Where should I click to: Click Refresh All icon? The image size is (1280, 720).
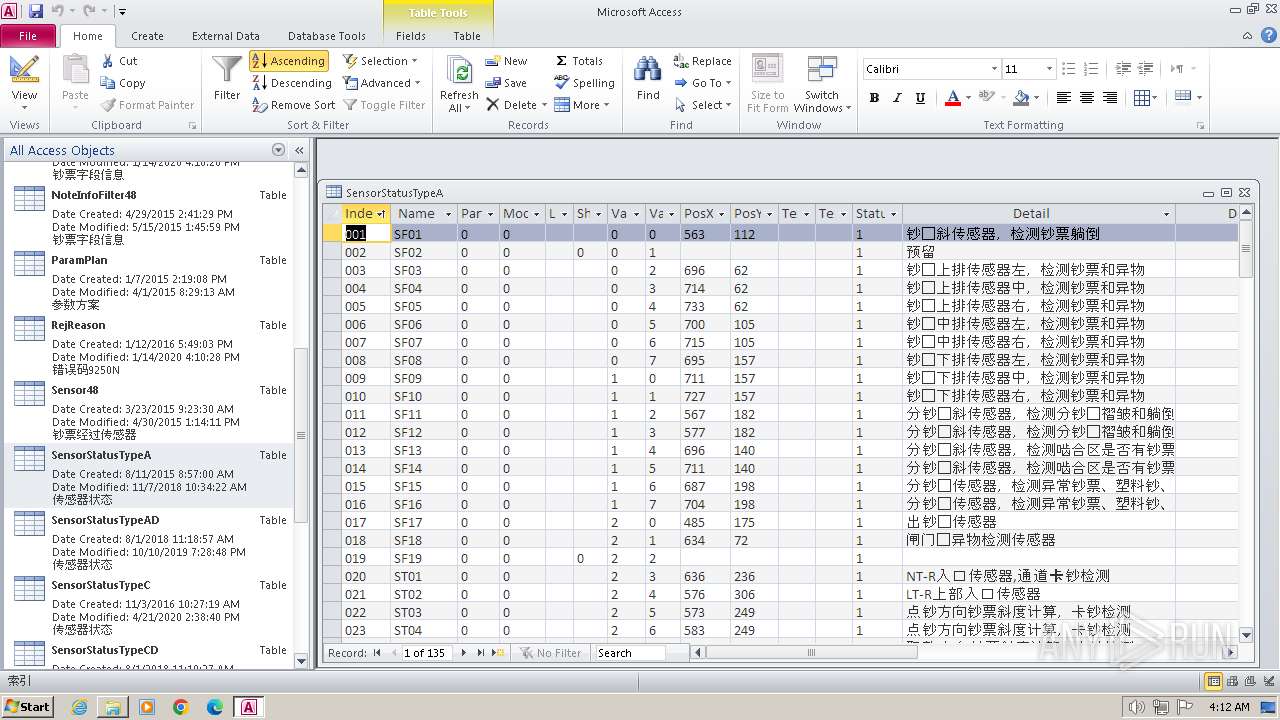(x=459, y=84)
